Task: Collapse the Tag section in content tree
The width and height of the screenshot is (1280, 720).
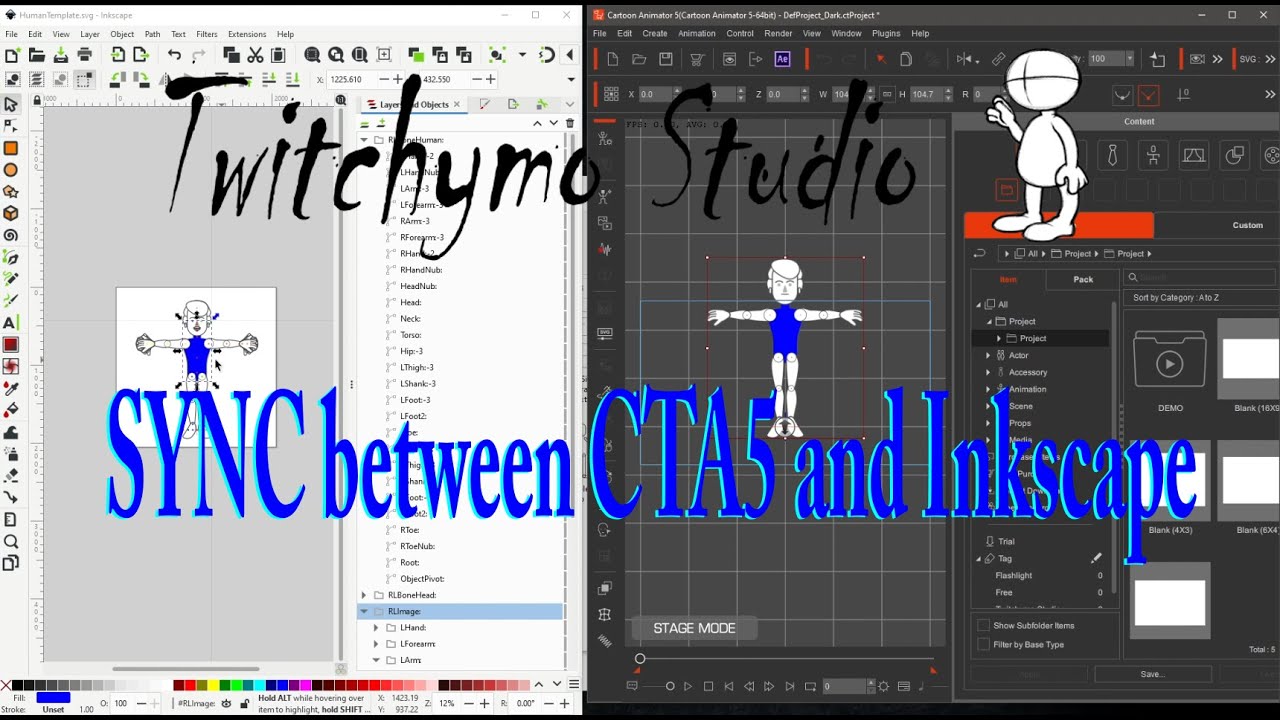Action: click(x=979, y=559)
